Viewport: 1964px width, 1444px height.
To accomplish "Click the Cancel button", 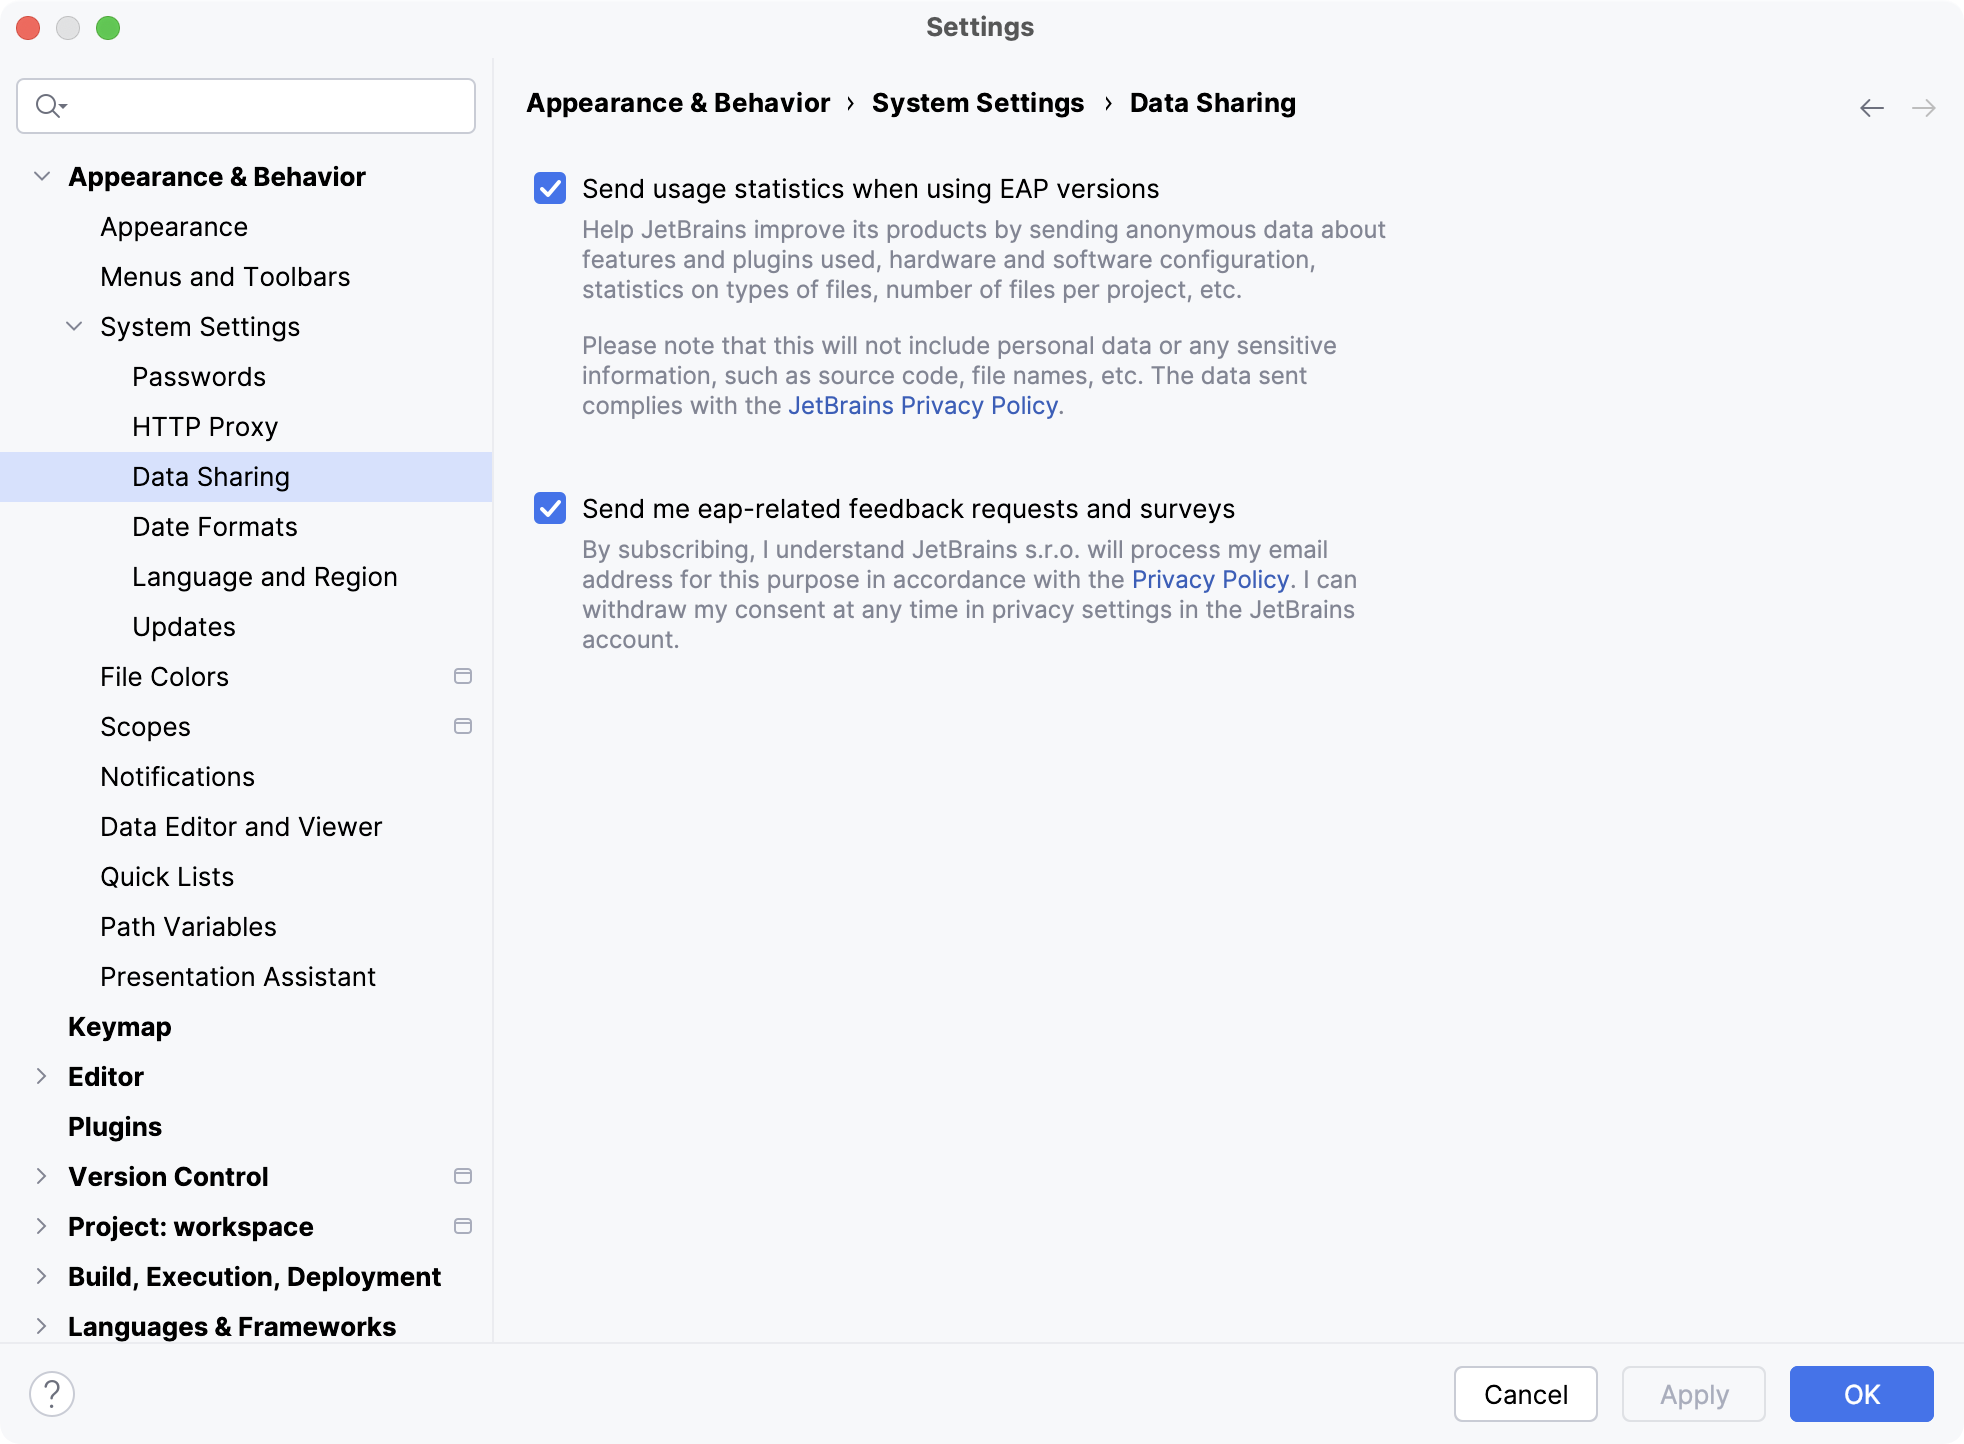I will click(1525, 1392).
